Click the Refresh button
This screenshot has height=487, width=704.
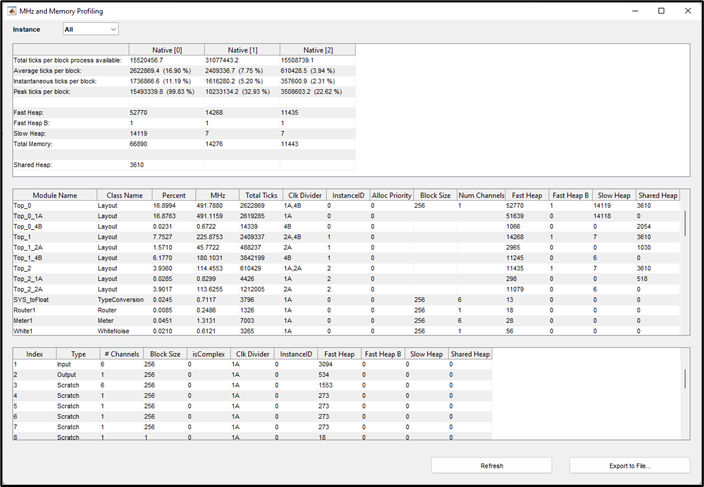491,465
